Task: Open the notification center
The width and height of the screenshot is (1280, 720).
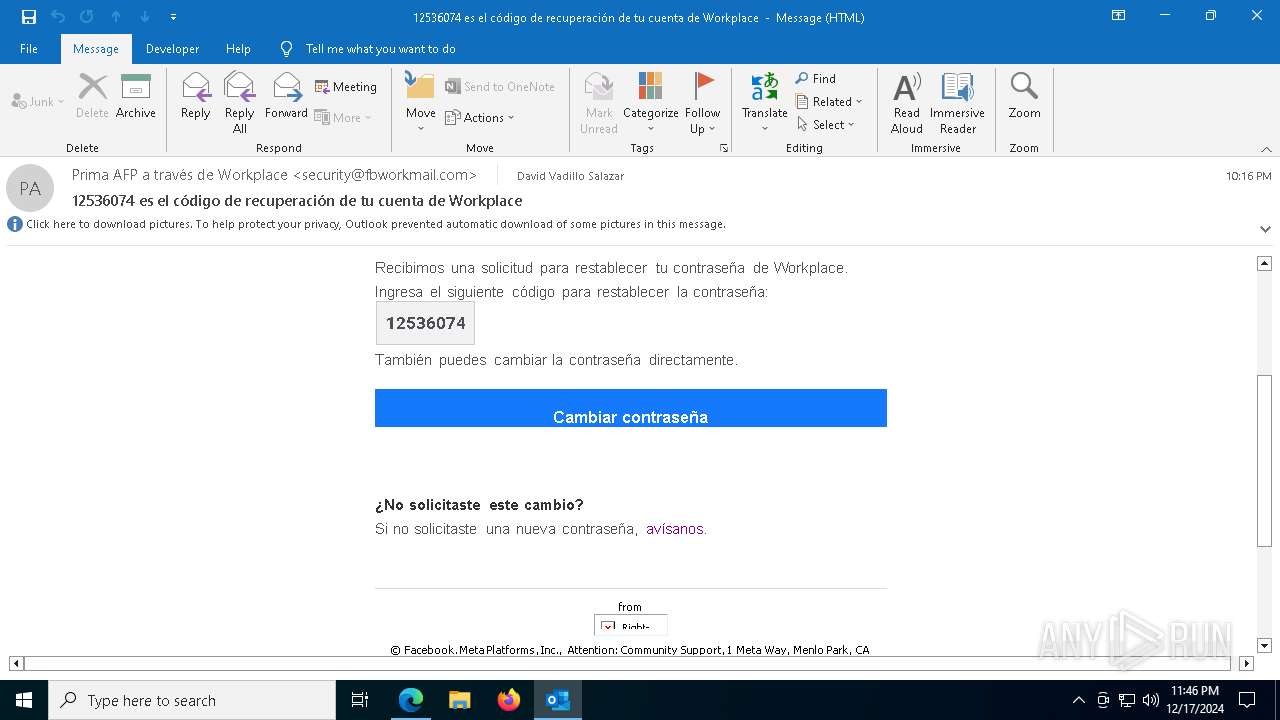Action: click(1247, 700)
